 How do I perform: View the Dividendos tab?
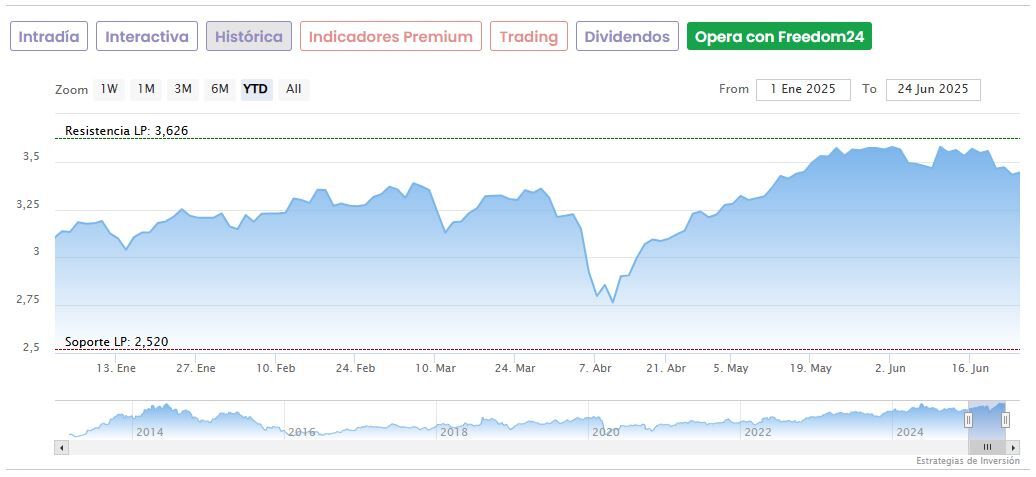pyautogui.click(x=627, y=37)
